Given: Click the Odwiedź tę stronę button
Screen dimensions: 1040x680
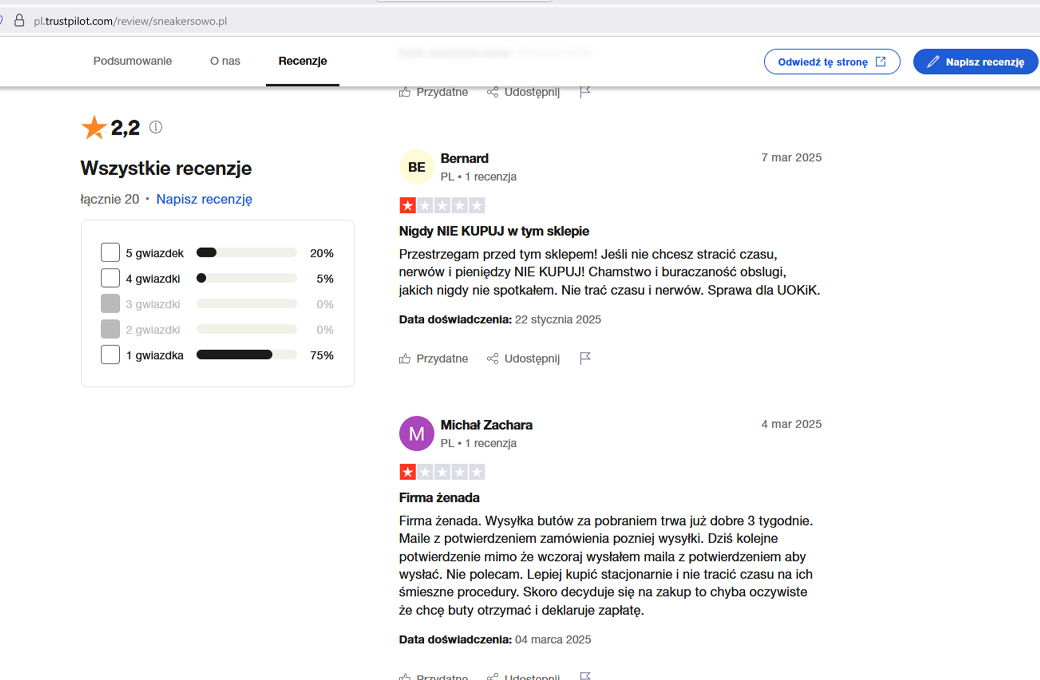Looking at the screenshot, I should 832,62.
